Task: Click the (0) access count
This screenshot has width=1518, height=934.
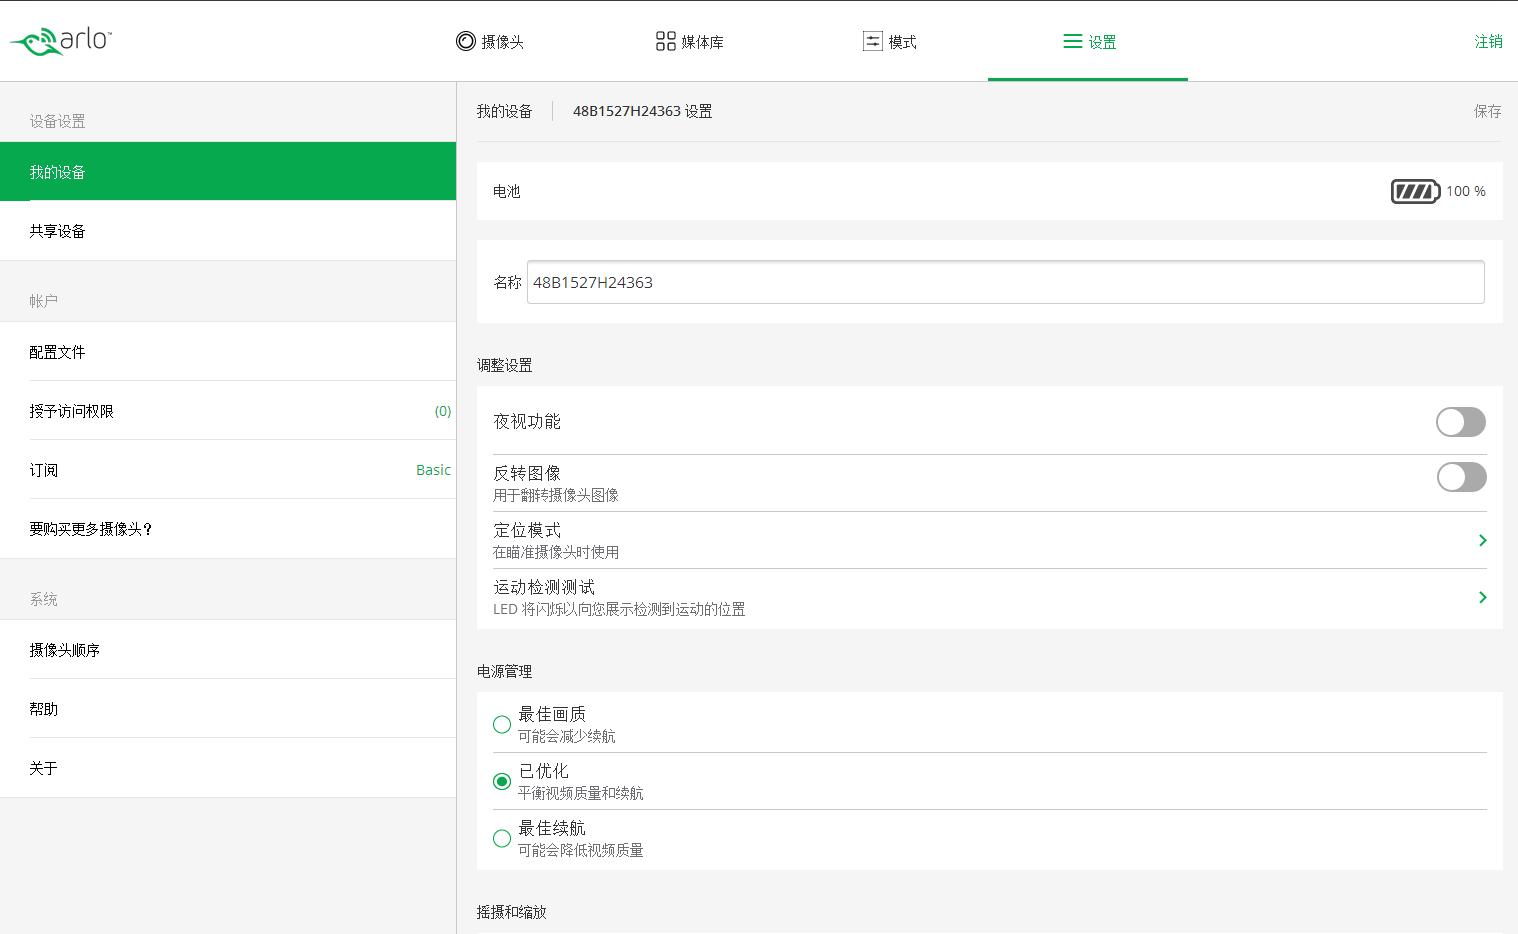Action: [x=443, y=411]
